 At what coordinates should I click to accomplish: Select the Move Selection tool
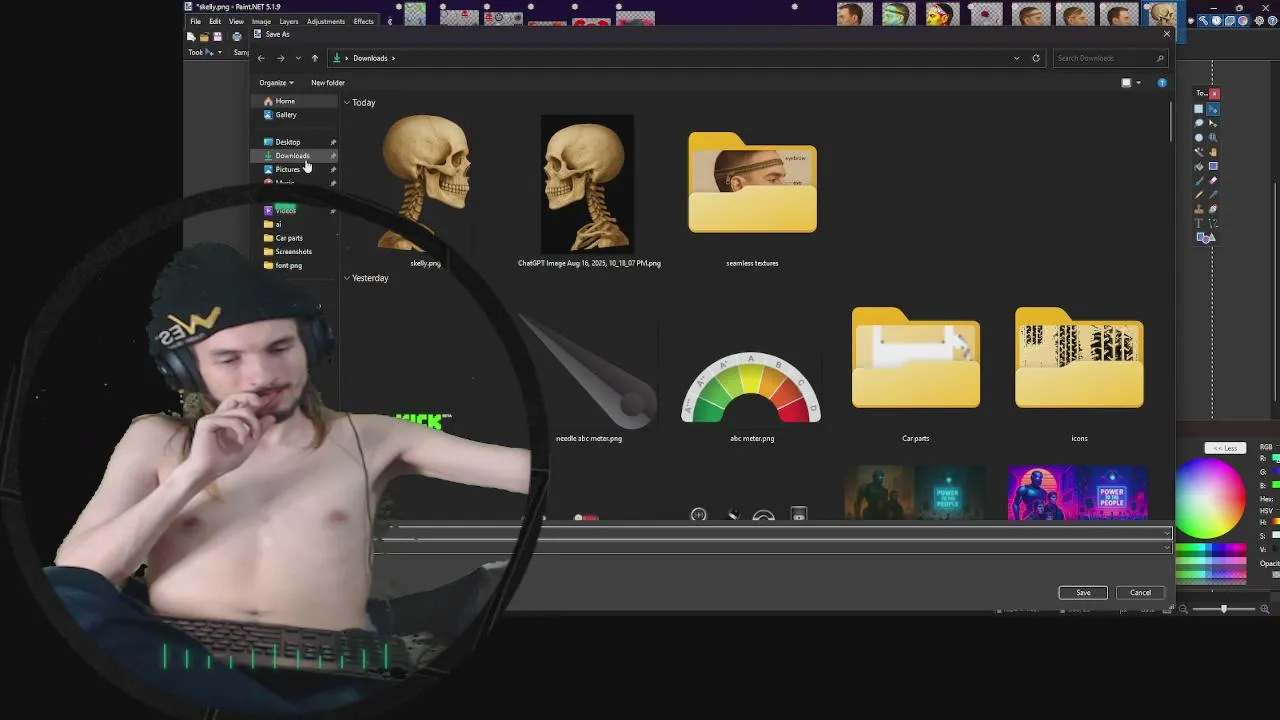tap(1213, 123)
